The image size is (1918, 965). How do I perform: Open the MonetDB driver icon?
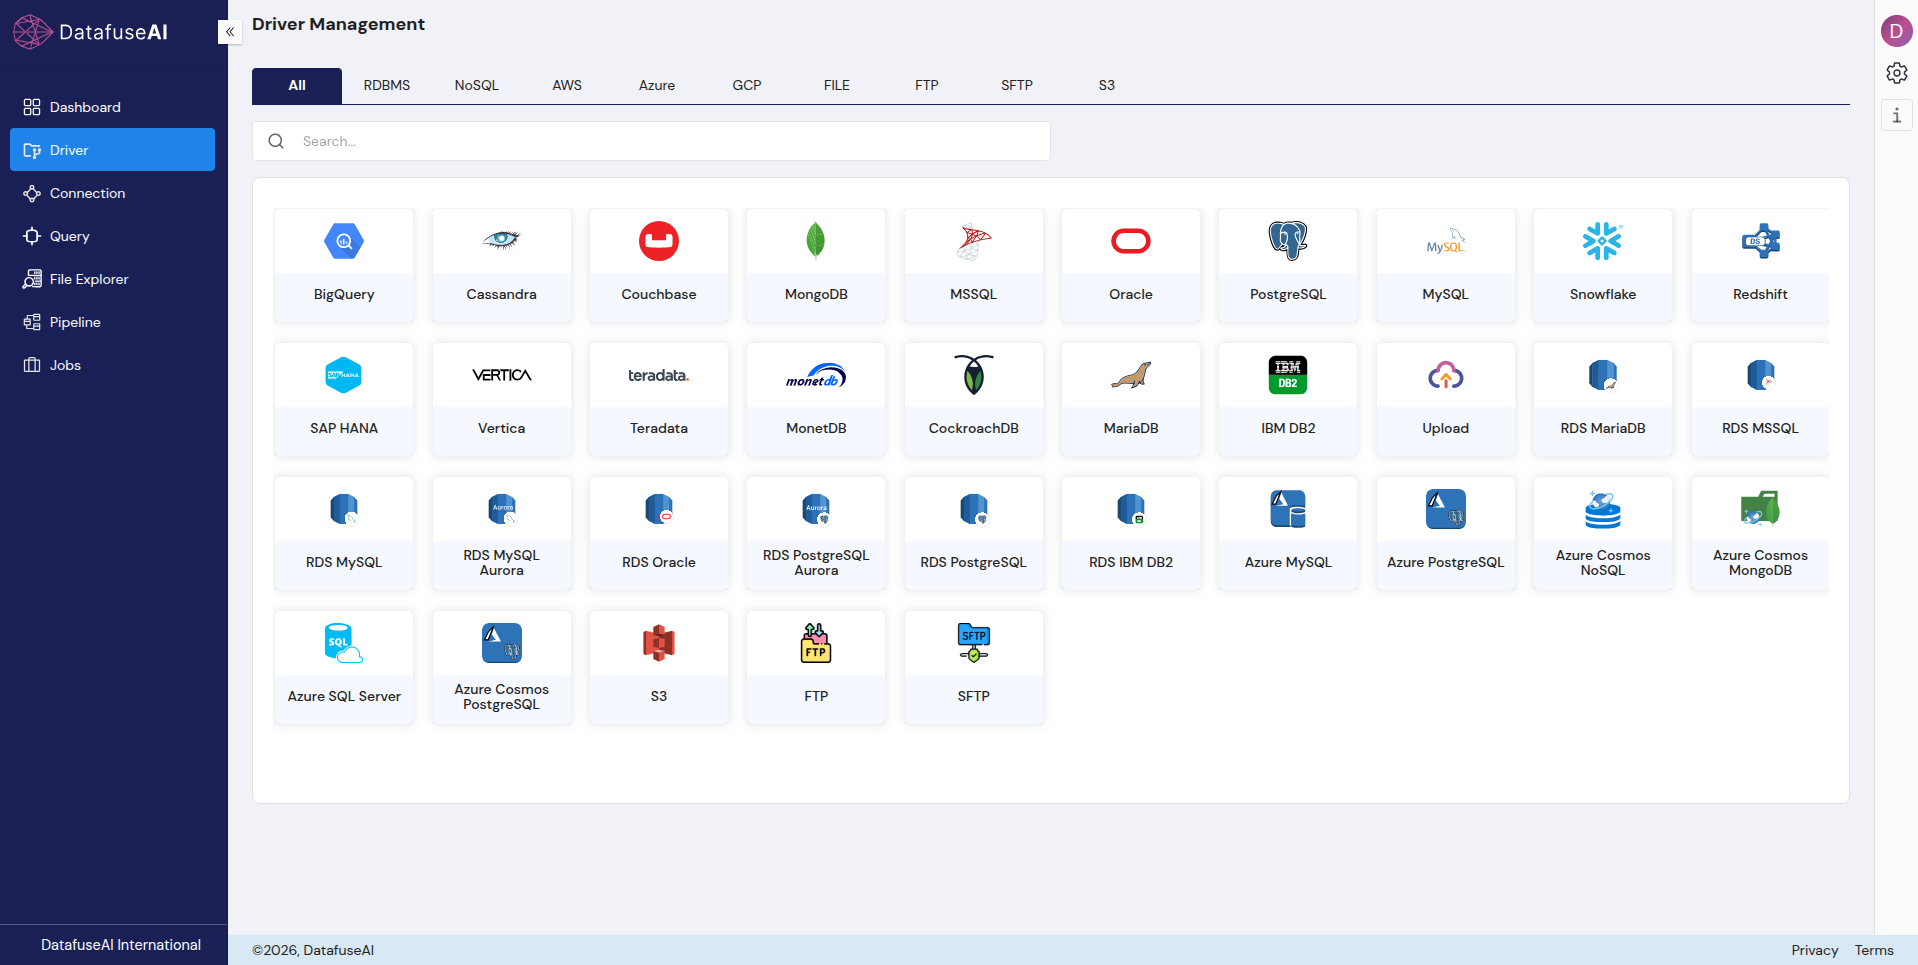[x=816, y=375]
